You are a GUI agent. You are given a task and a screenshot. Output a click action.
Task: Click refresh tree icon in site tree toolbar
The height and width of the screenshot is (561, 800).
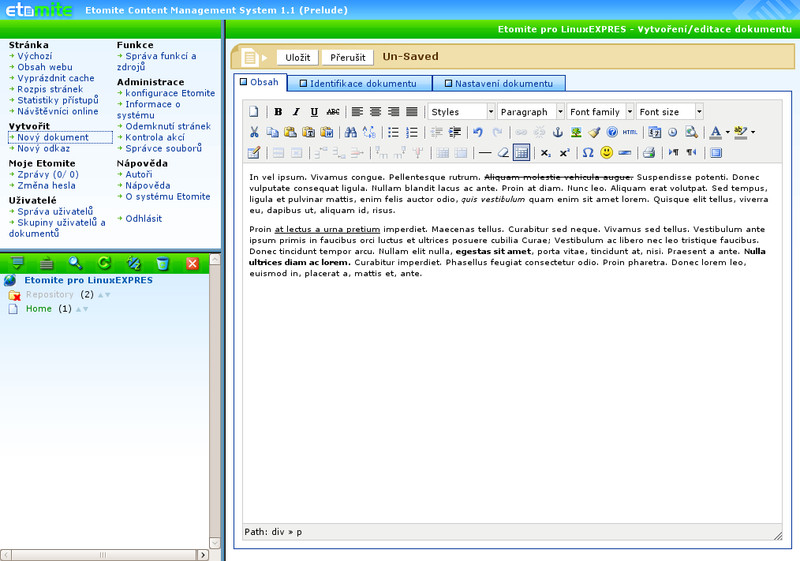pyautogui.click(x=104, y=263)
